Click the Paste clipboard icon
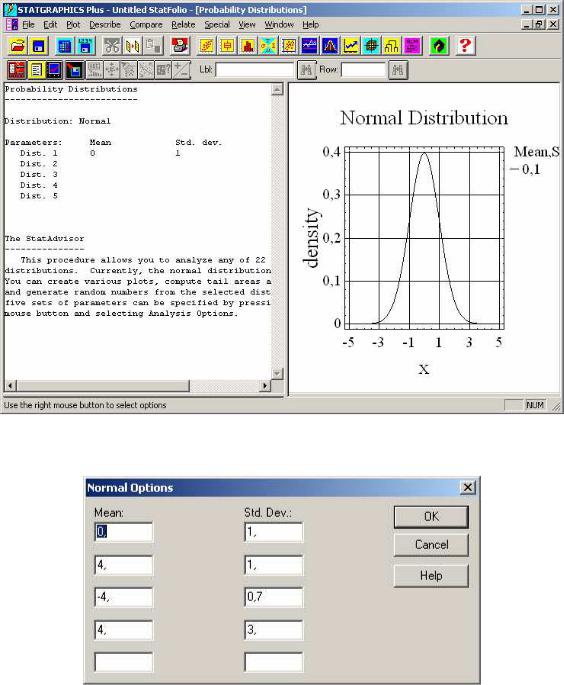 tap(153, 46)
